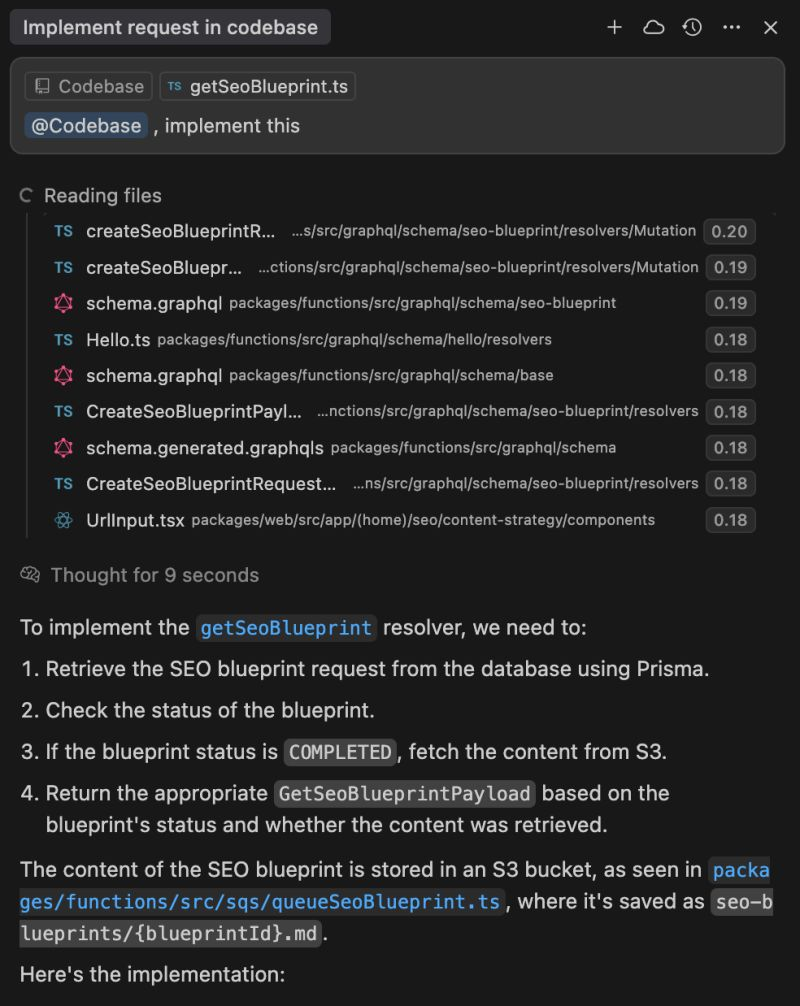Image resolution: width=800 pixels, height=1006 pixels.
Task: Open chat history clock icon
Action: click(692, 28)
